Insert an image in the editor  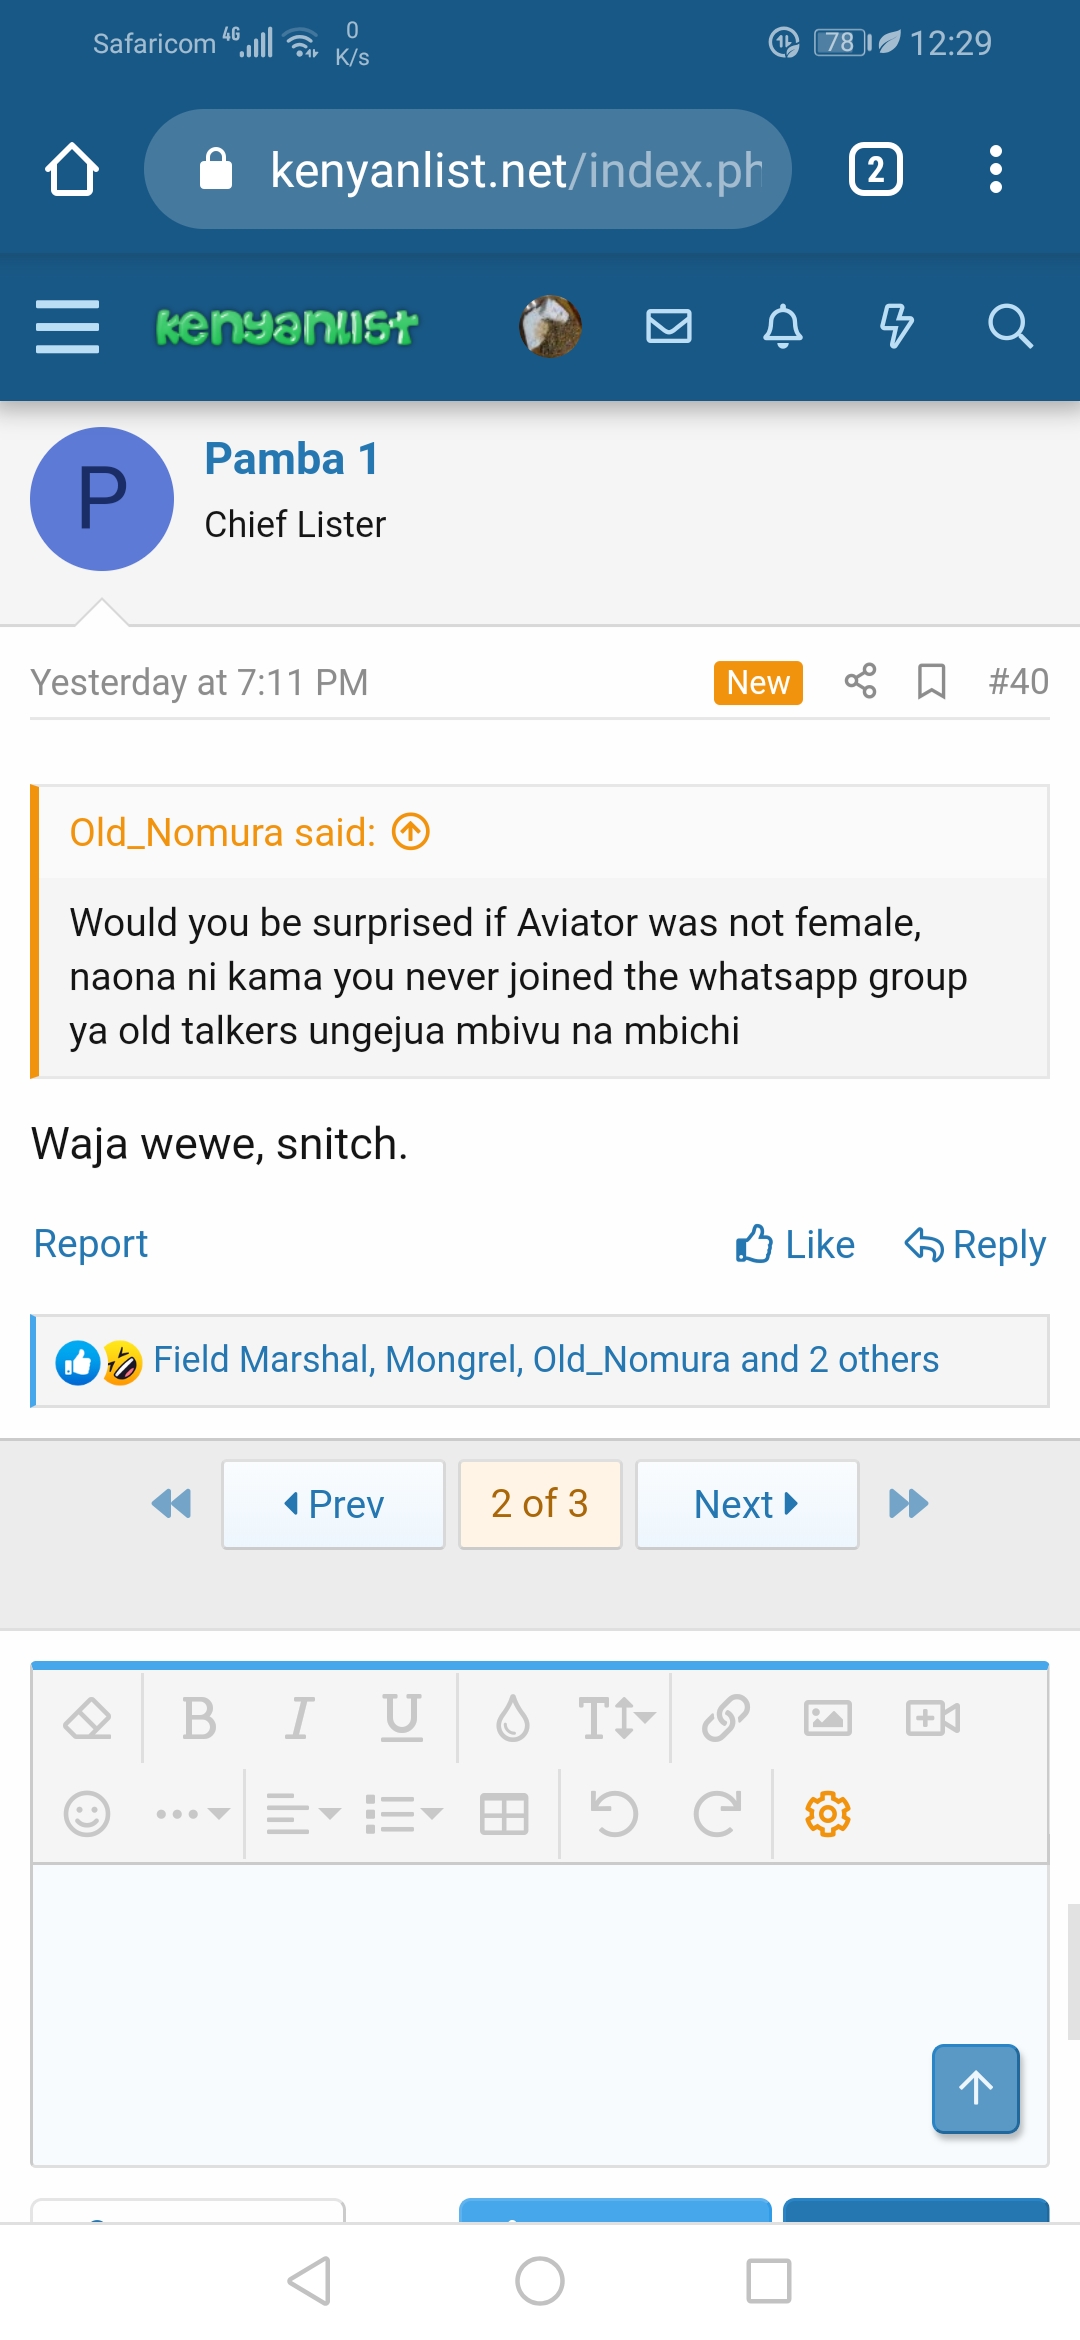[x=828, y=1719]
